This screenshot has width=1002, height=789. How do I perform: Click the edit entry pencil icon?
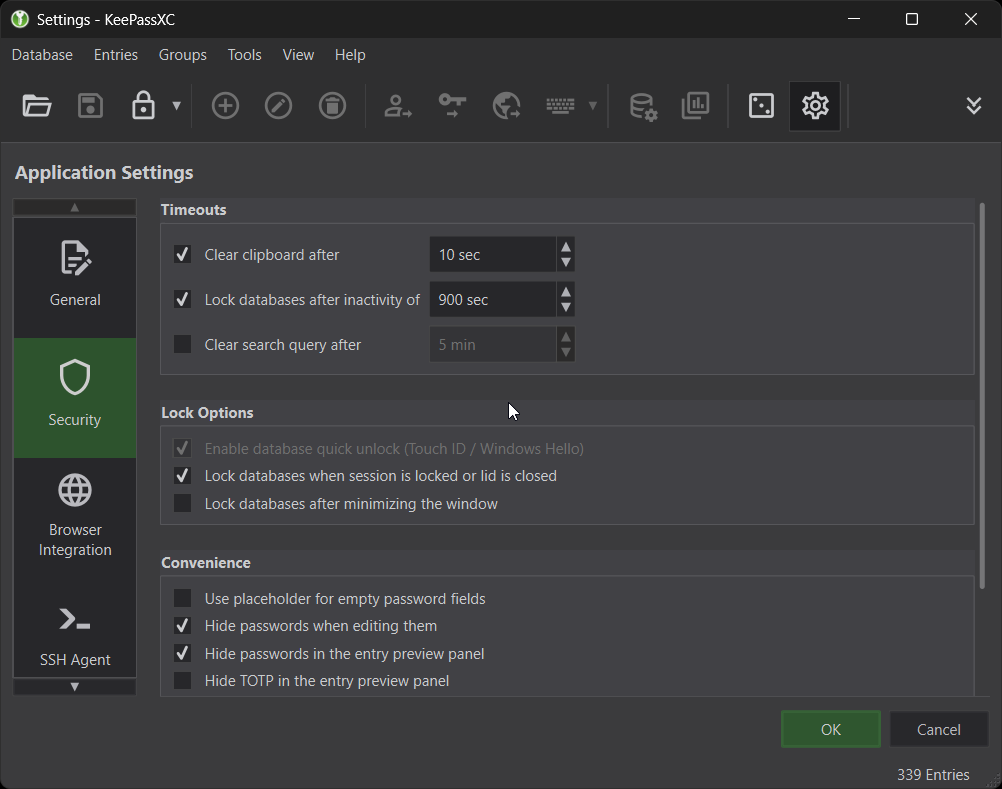click(x=279, y=105)
